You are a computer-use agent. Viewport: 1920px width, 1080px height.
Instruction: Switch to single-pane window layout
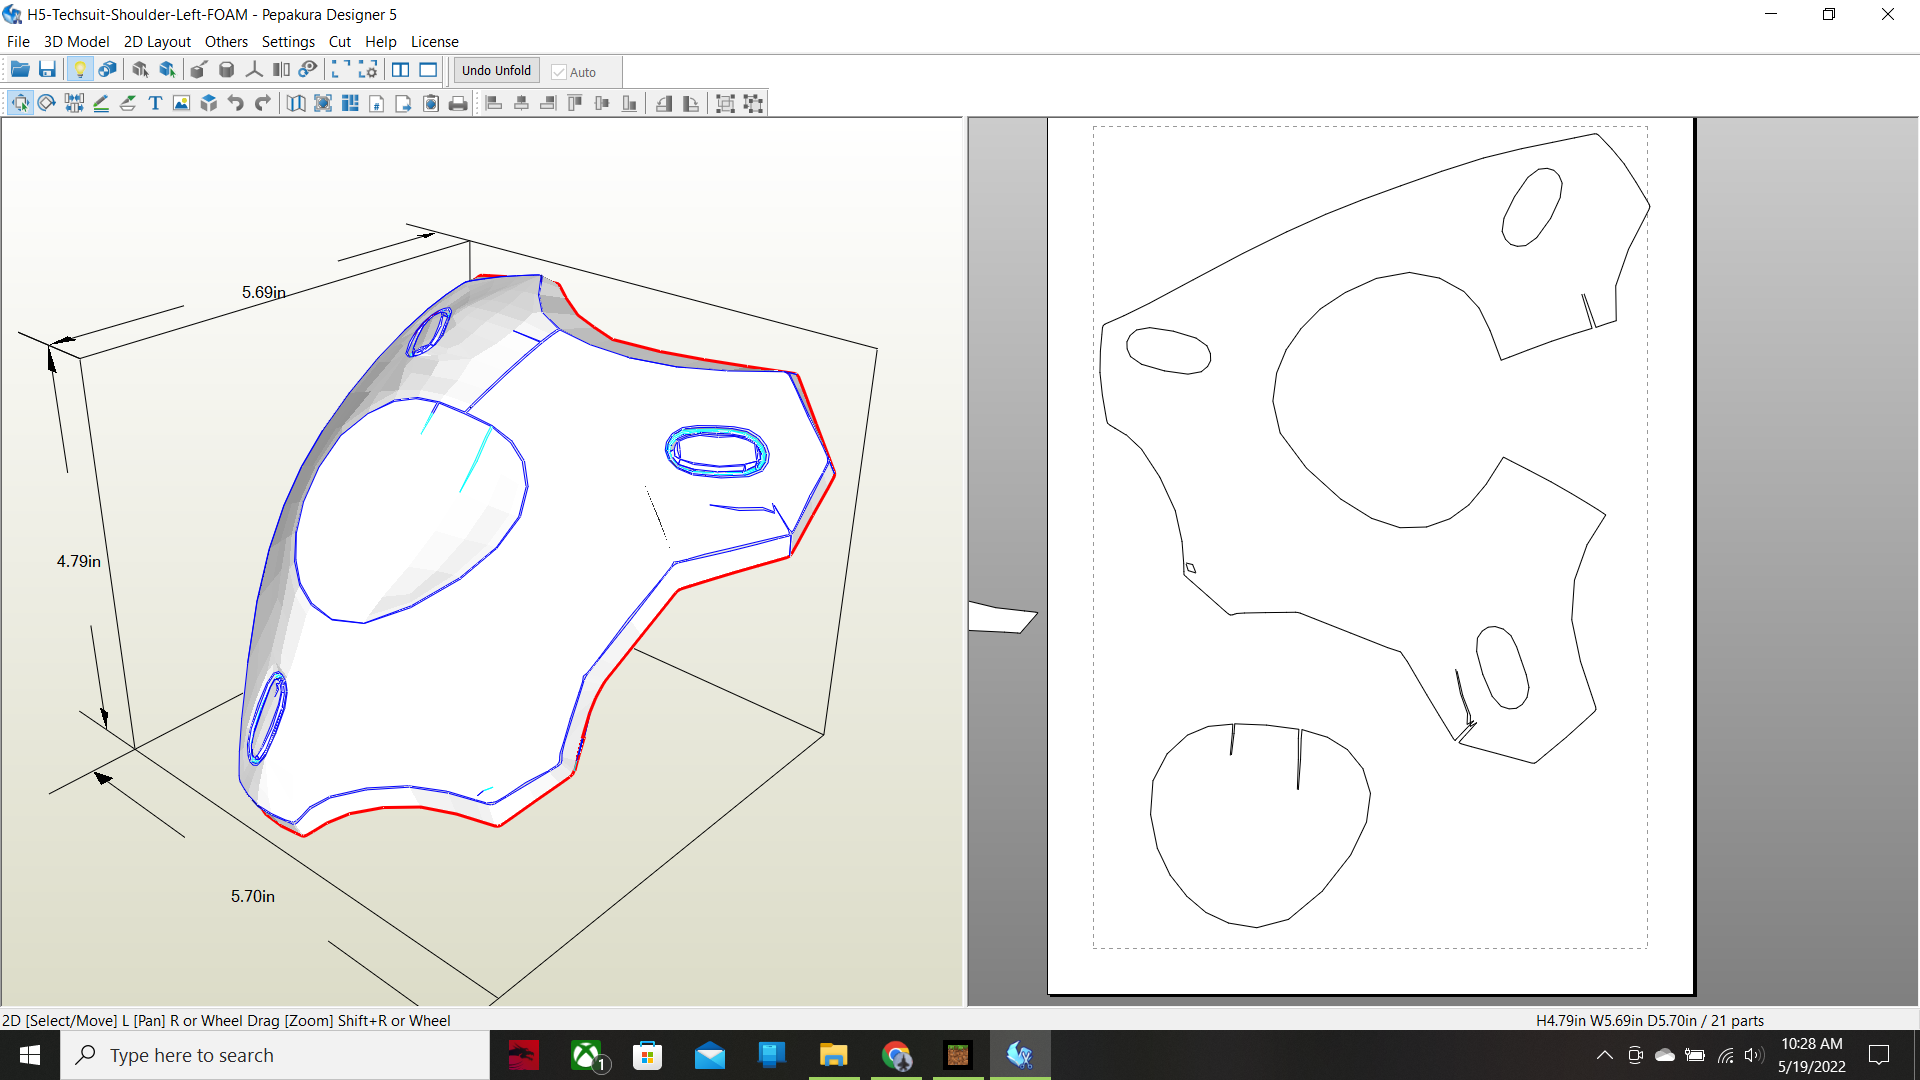(428, 70)
